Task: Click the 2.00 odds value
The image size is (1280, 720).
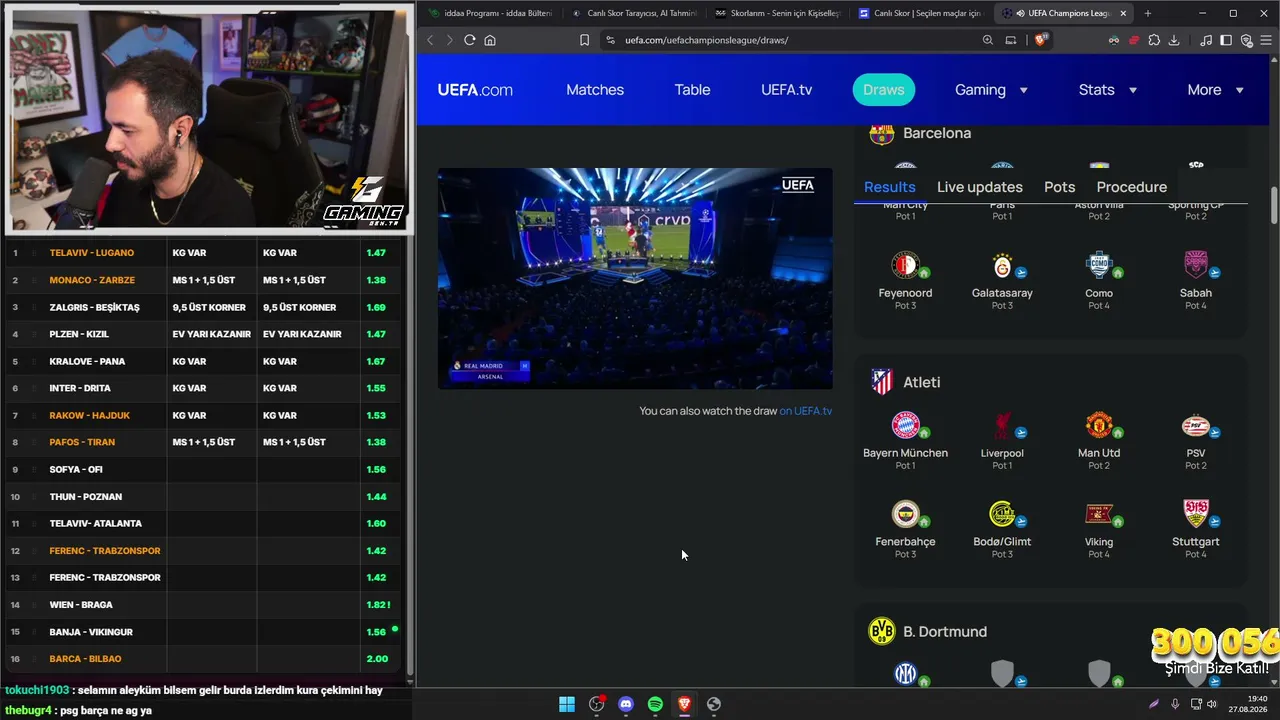Action: point(377,659)
